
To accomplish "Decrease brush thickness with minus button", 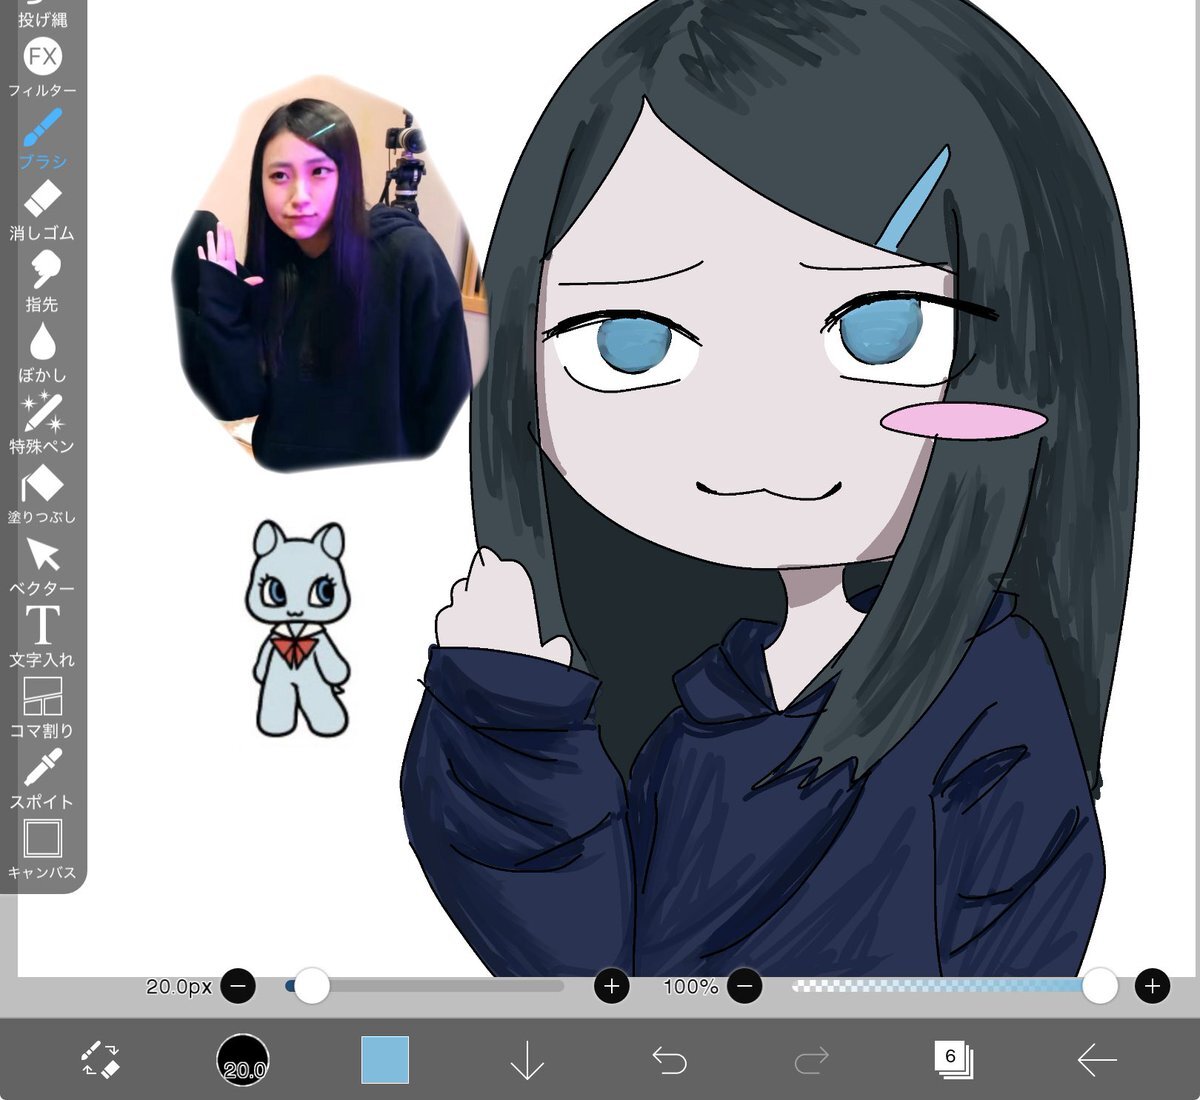I will pyautogui.click(x=238, y=987).
